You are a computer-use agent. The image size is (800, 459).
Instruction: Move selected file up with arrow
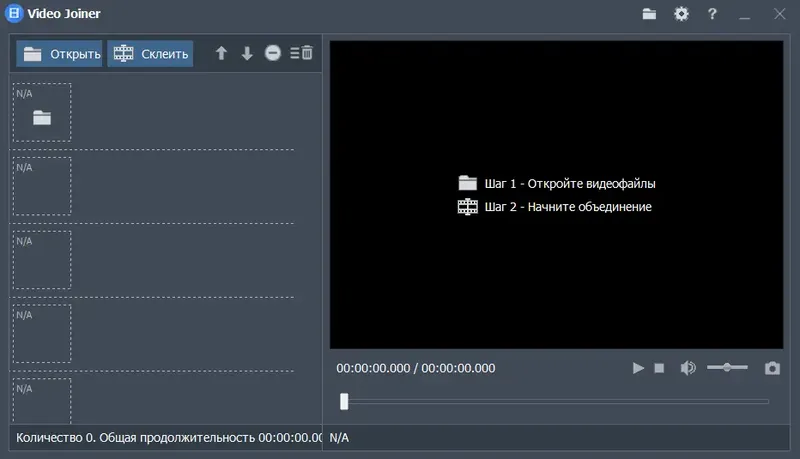tap(221, 53)
